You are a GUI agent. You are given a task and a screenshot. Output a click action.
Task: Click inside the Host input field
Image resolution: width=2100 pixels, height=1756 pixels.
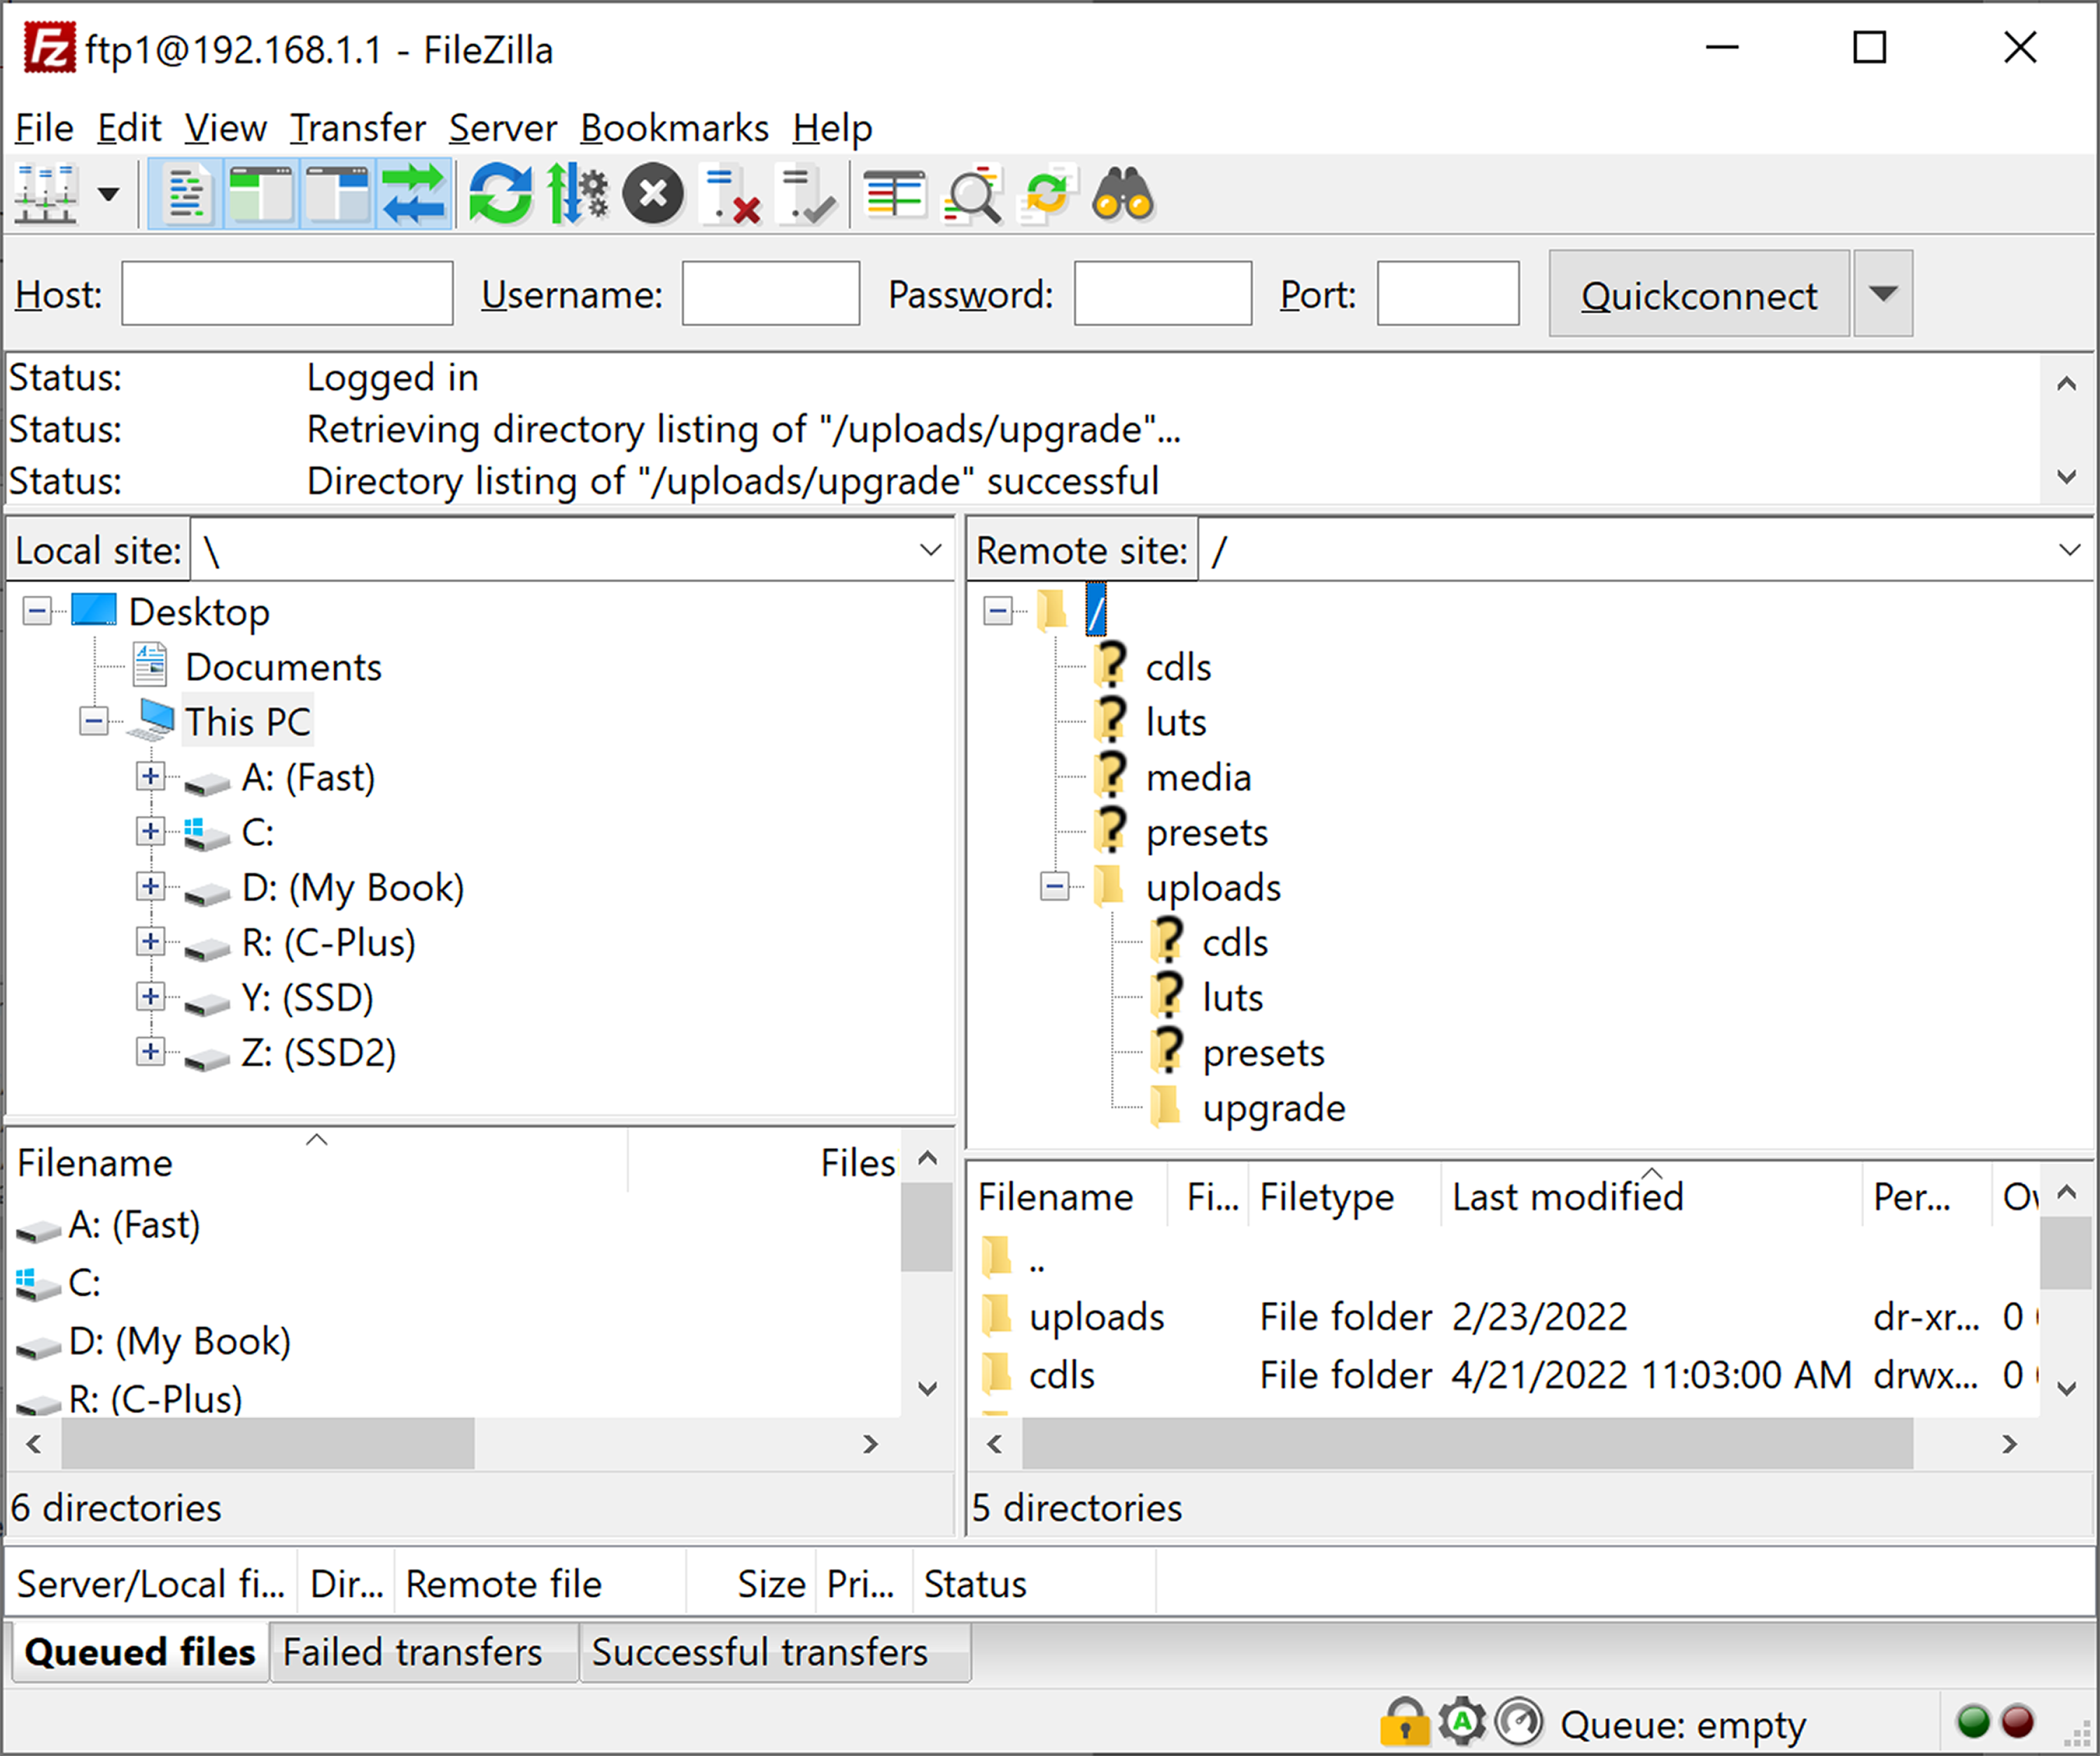(286, 293)
